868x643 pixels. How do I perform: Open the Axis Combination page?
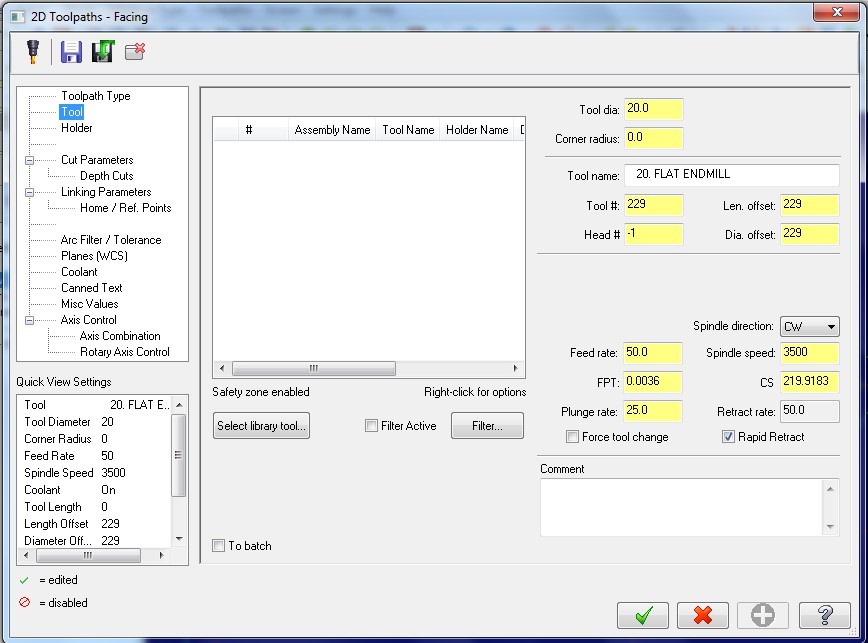click(120, 336)
